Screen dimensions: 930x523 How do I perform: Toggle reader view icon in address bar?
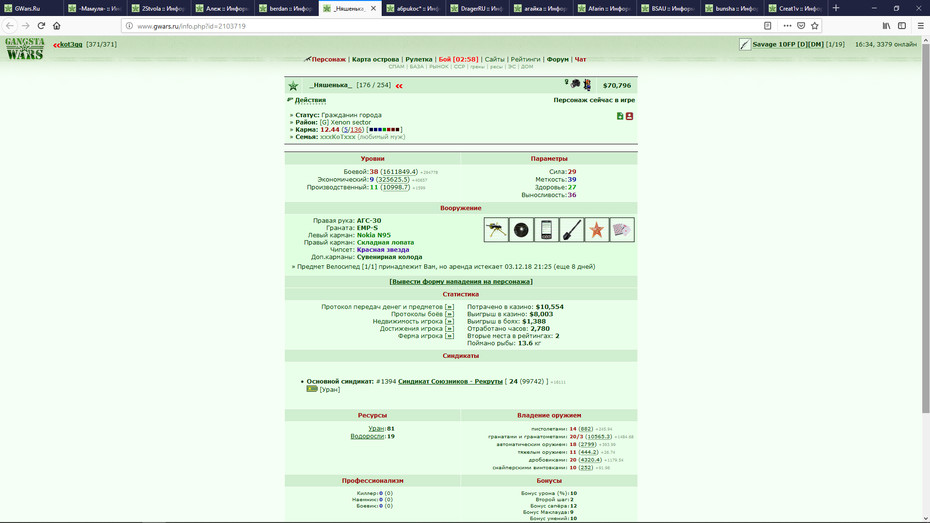coord(767,25)
